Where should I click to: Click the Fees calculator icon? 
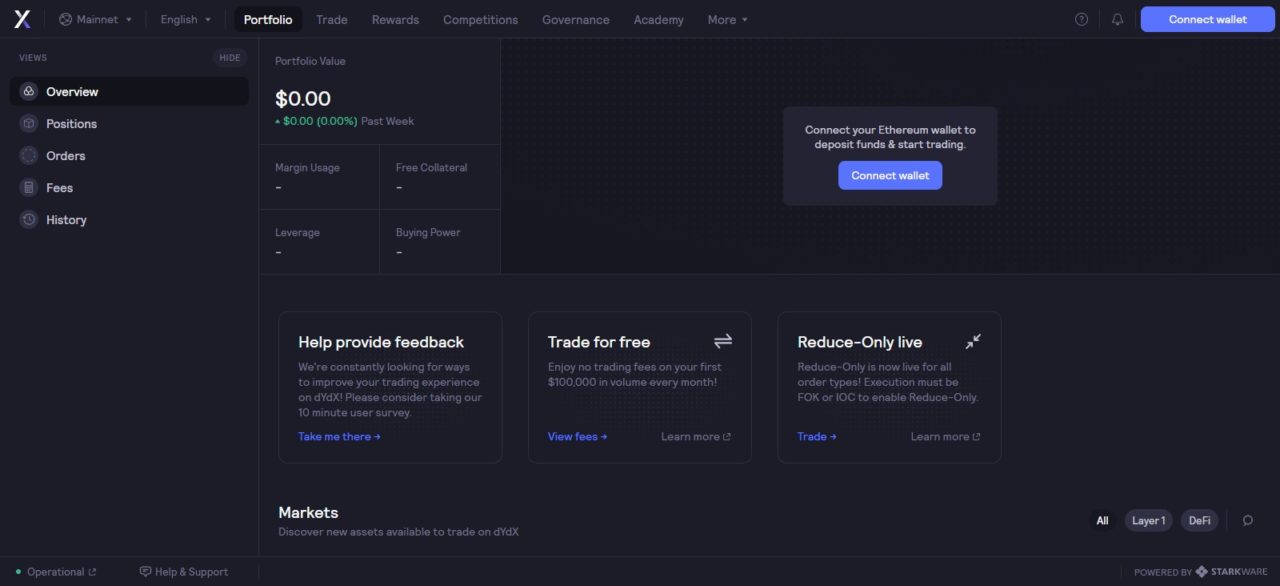[29, 187]
